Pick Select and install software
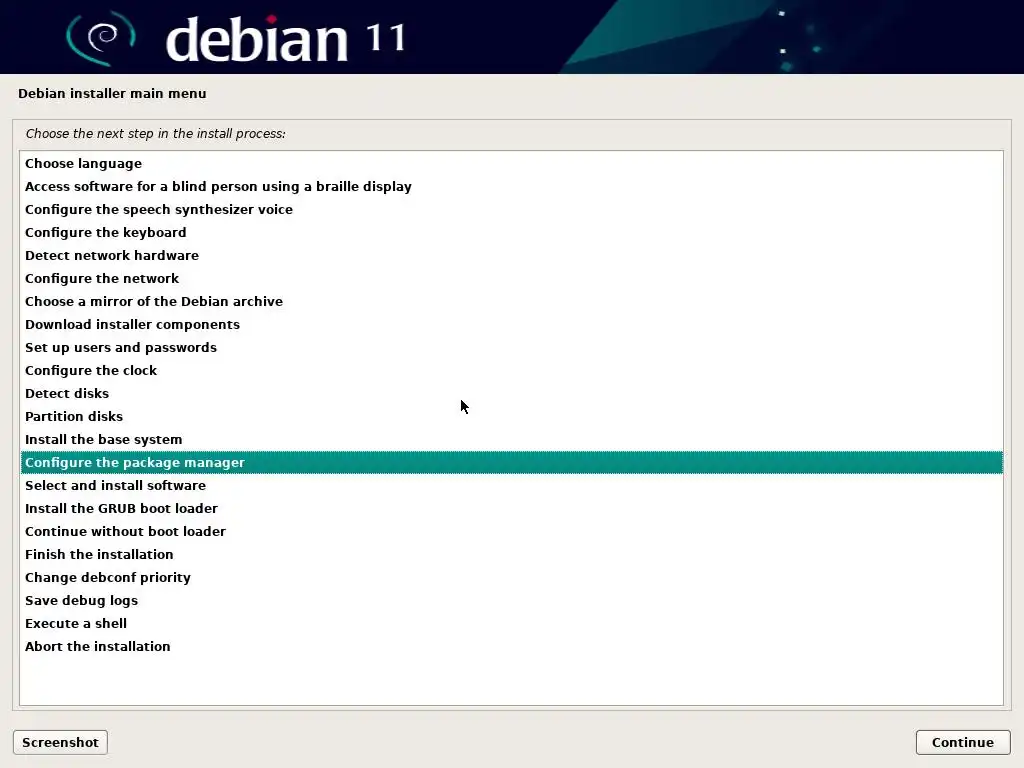Image resolution: width=1024 pixels, height=768 pixels. pyautogui.click(x=511, y=485)
